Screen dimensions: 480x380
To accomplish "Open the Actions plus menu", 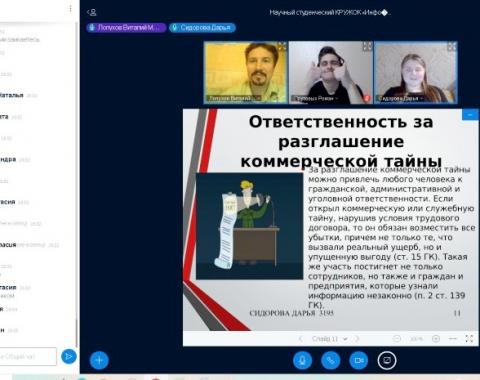I will (x=99, y=360).
